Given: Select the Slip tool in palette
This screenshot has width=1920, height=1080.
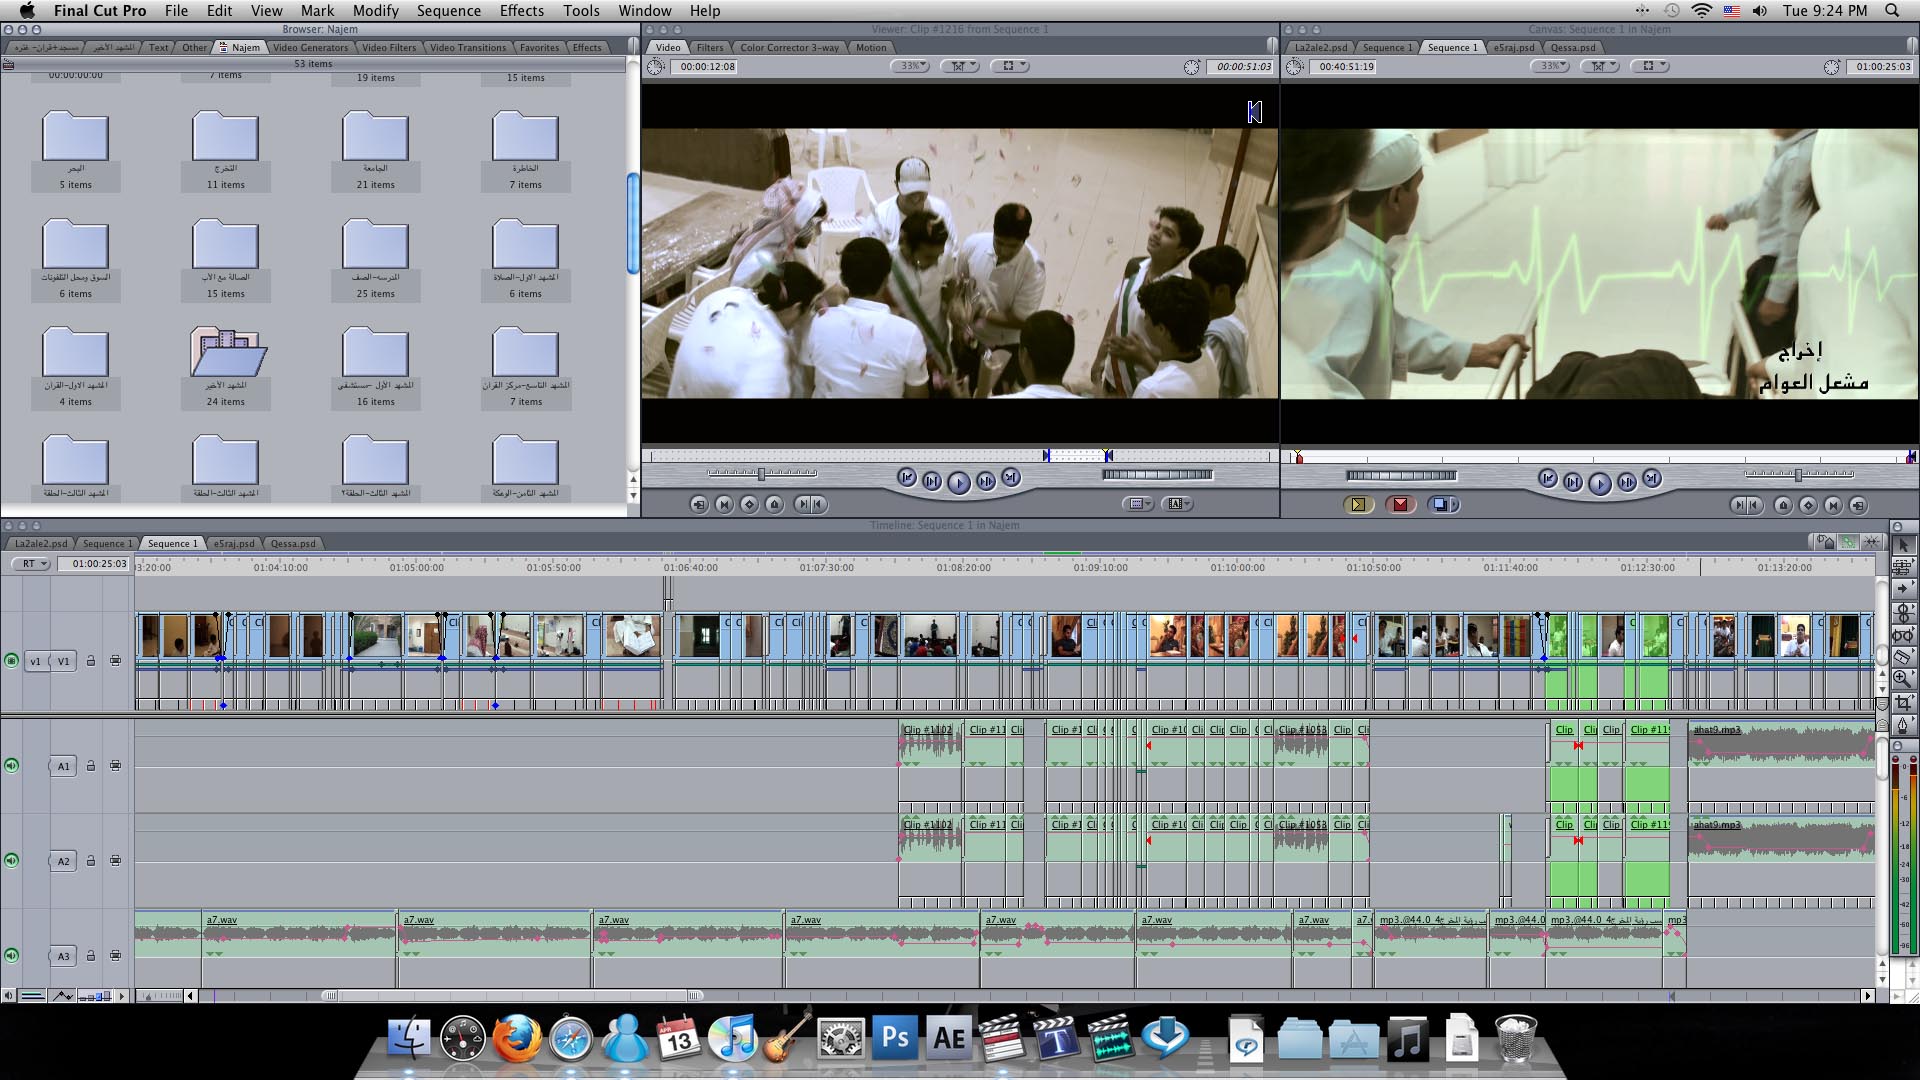Looking at the screenshot, I should pos(1903,634).
